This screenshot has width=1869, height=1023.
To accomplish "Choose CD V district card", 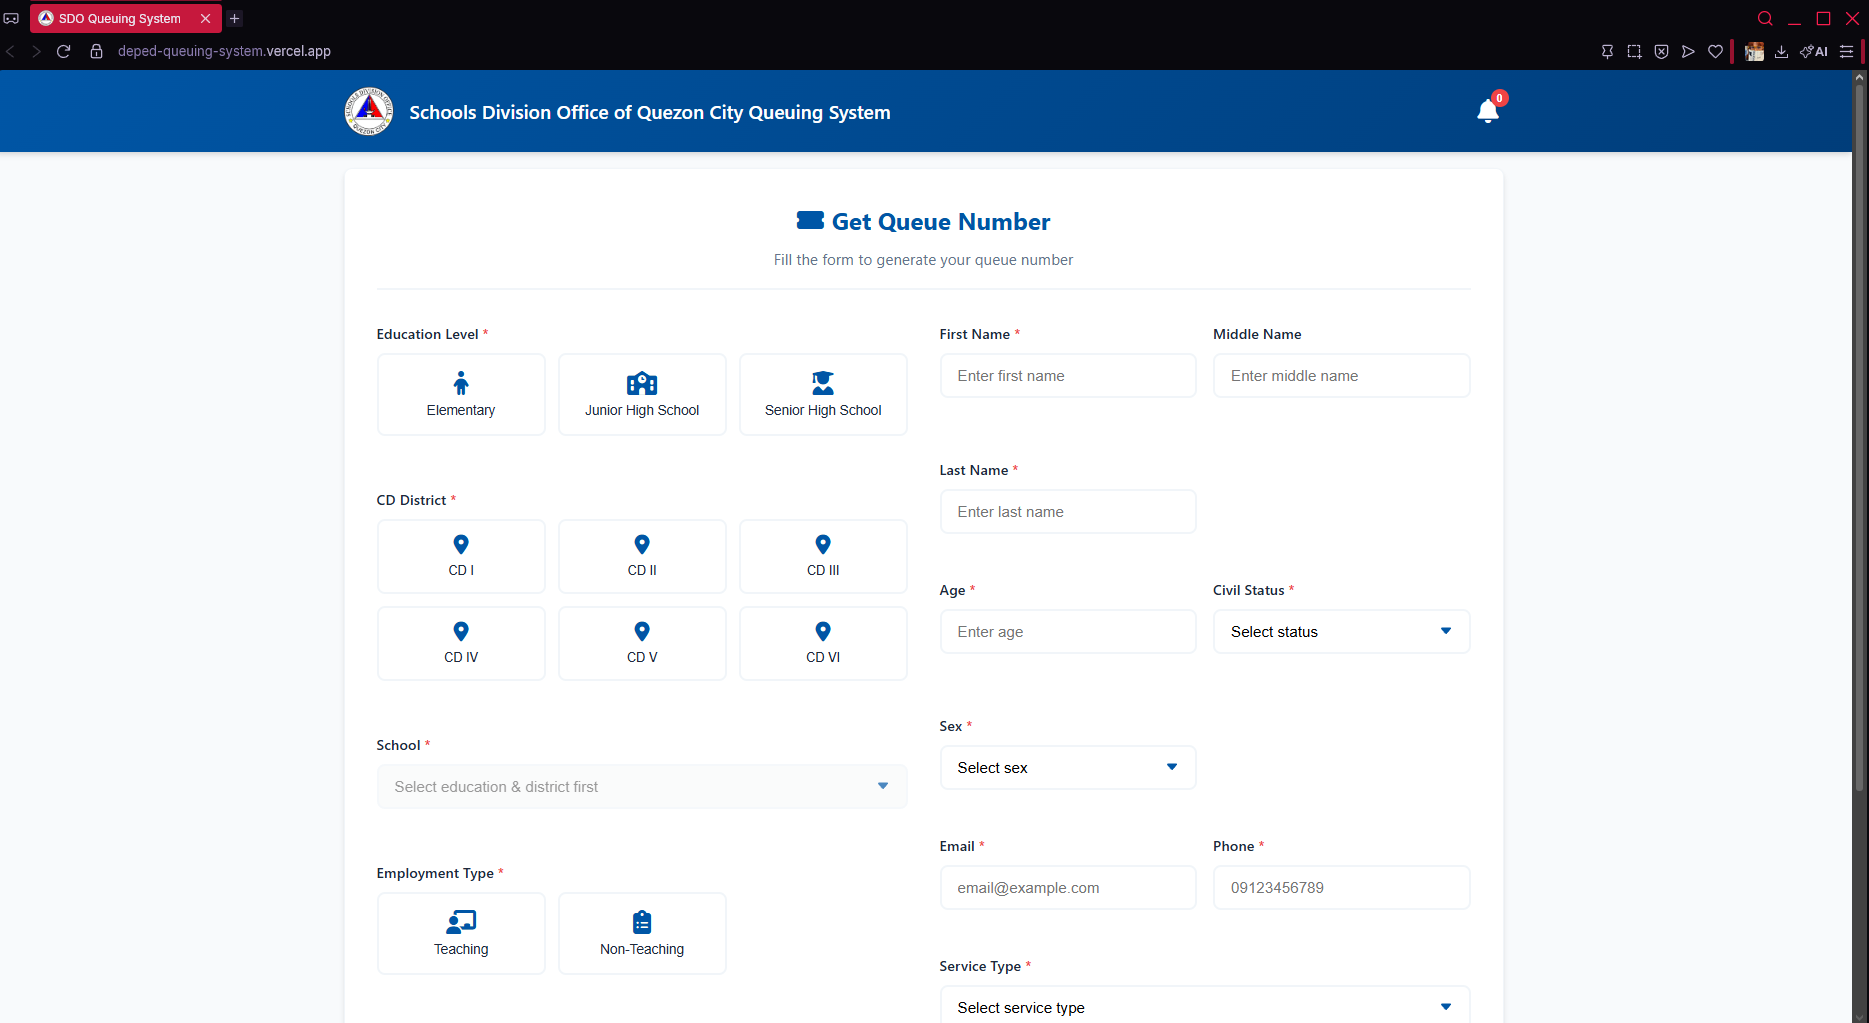I will click(x=642, y=643).
